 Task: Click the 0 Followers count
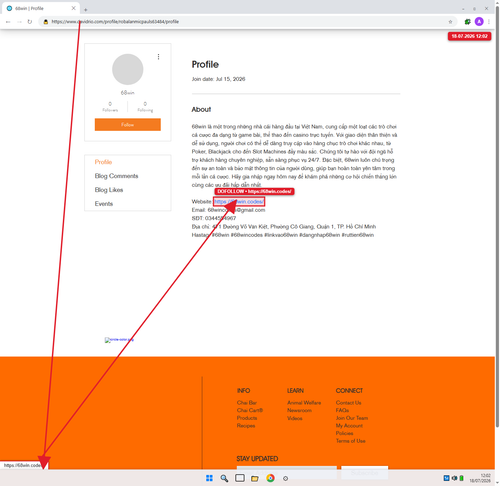click(x=110, y=107)
